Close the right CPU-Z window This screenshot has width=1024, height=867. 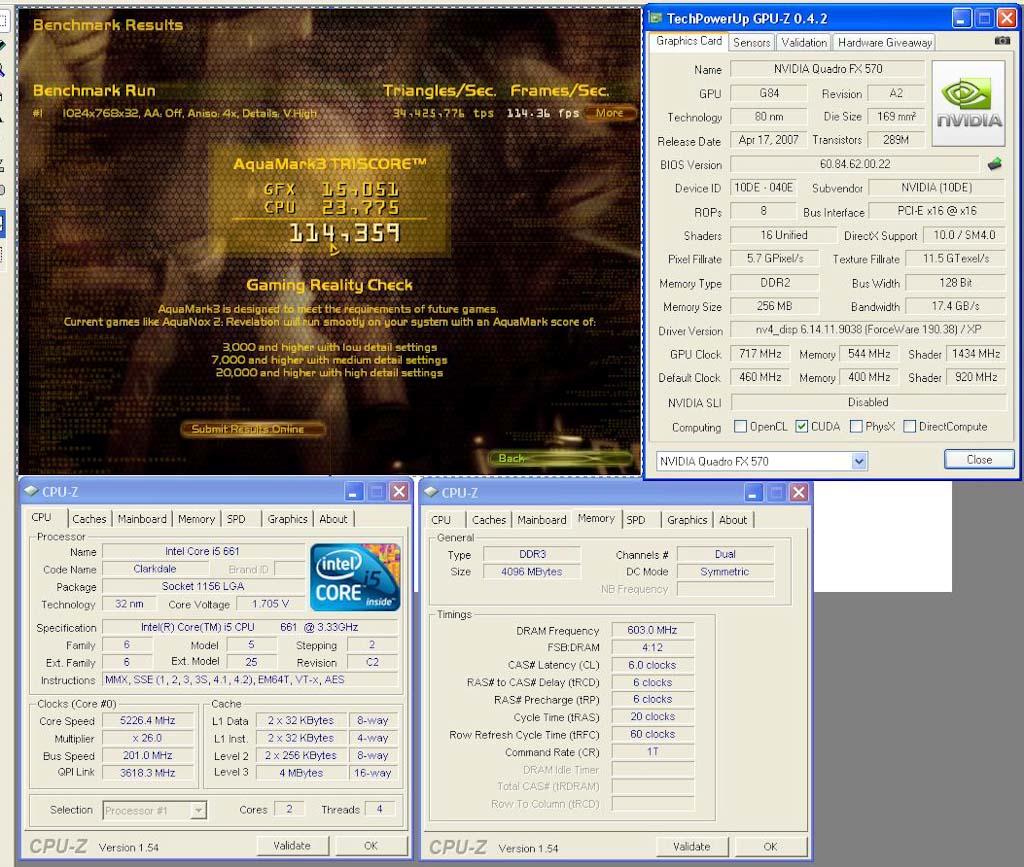(798, 493)
